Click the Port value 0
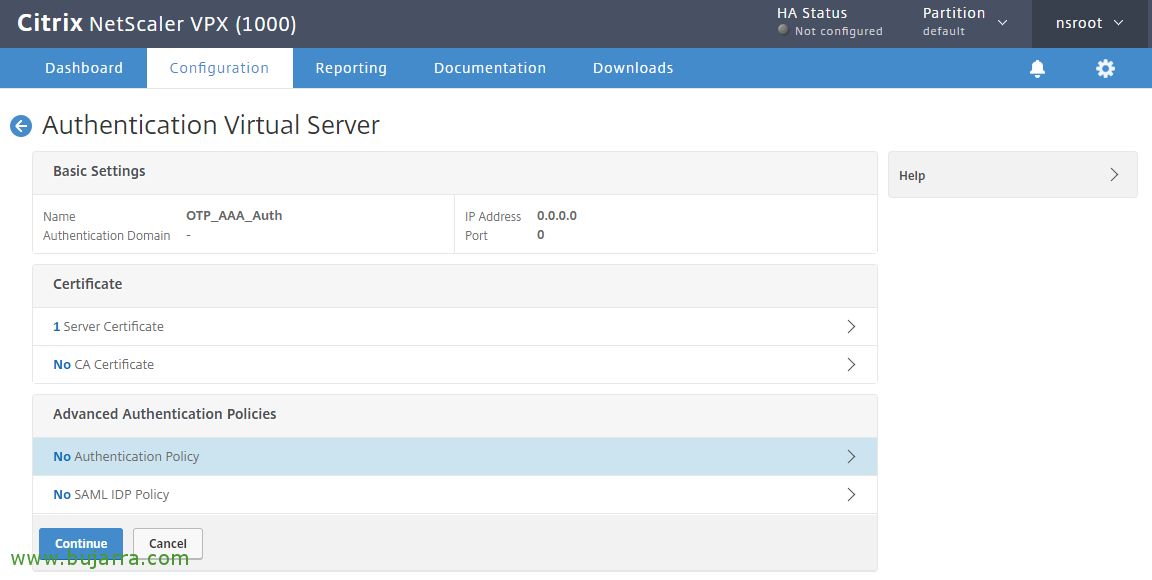This screenshot has width=1152, height=580. [x=541, y=235]
